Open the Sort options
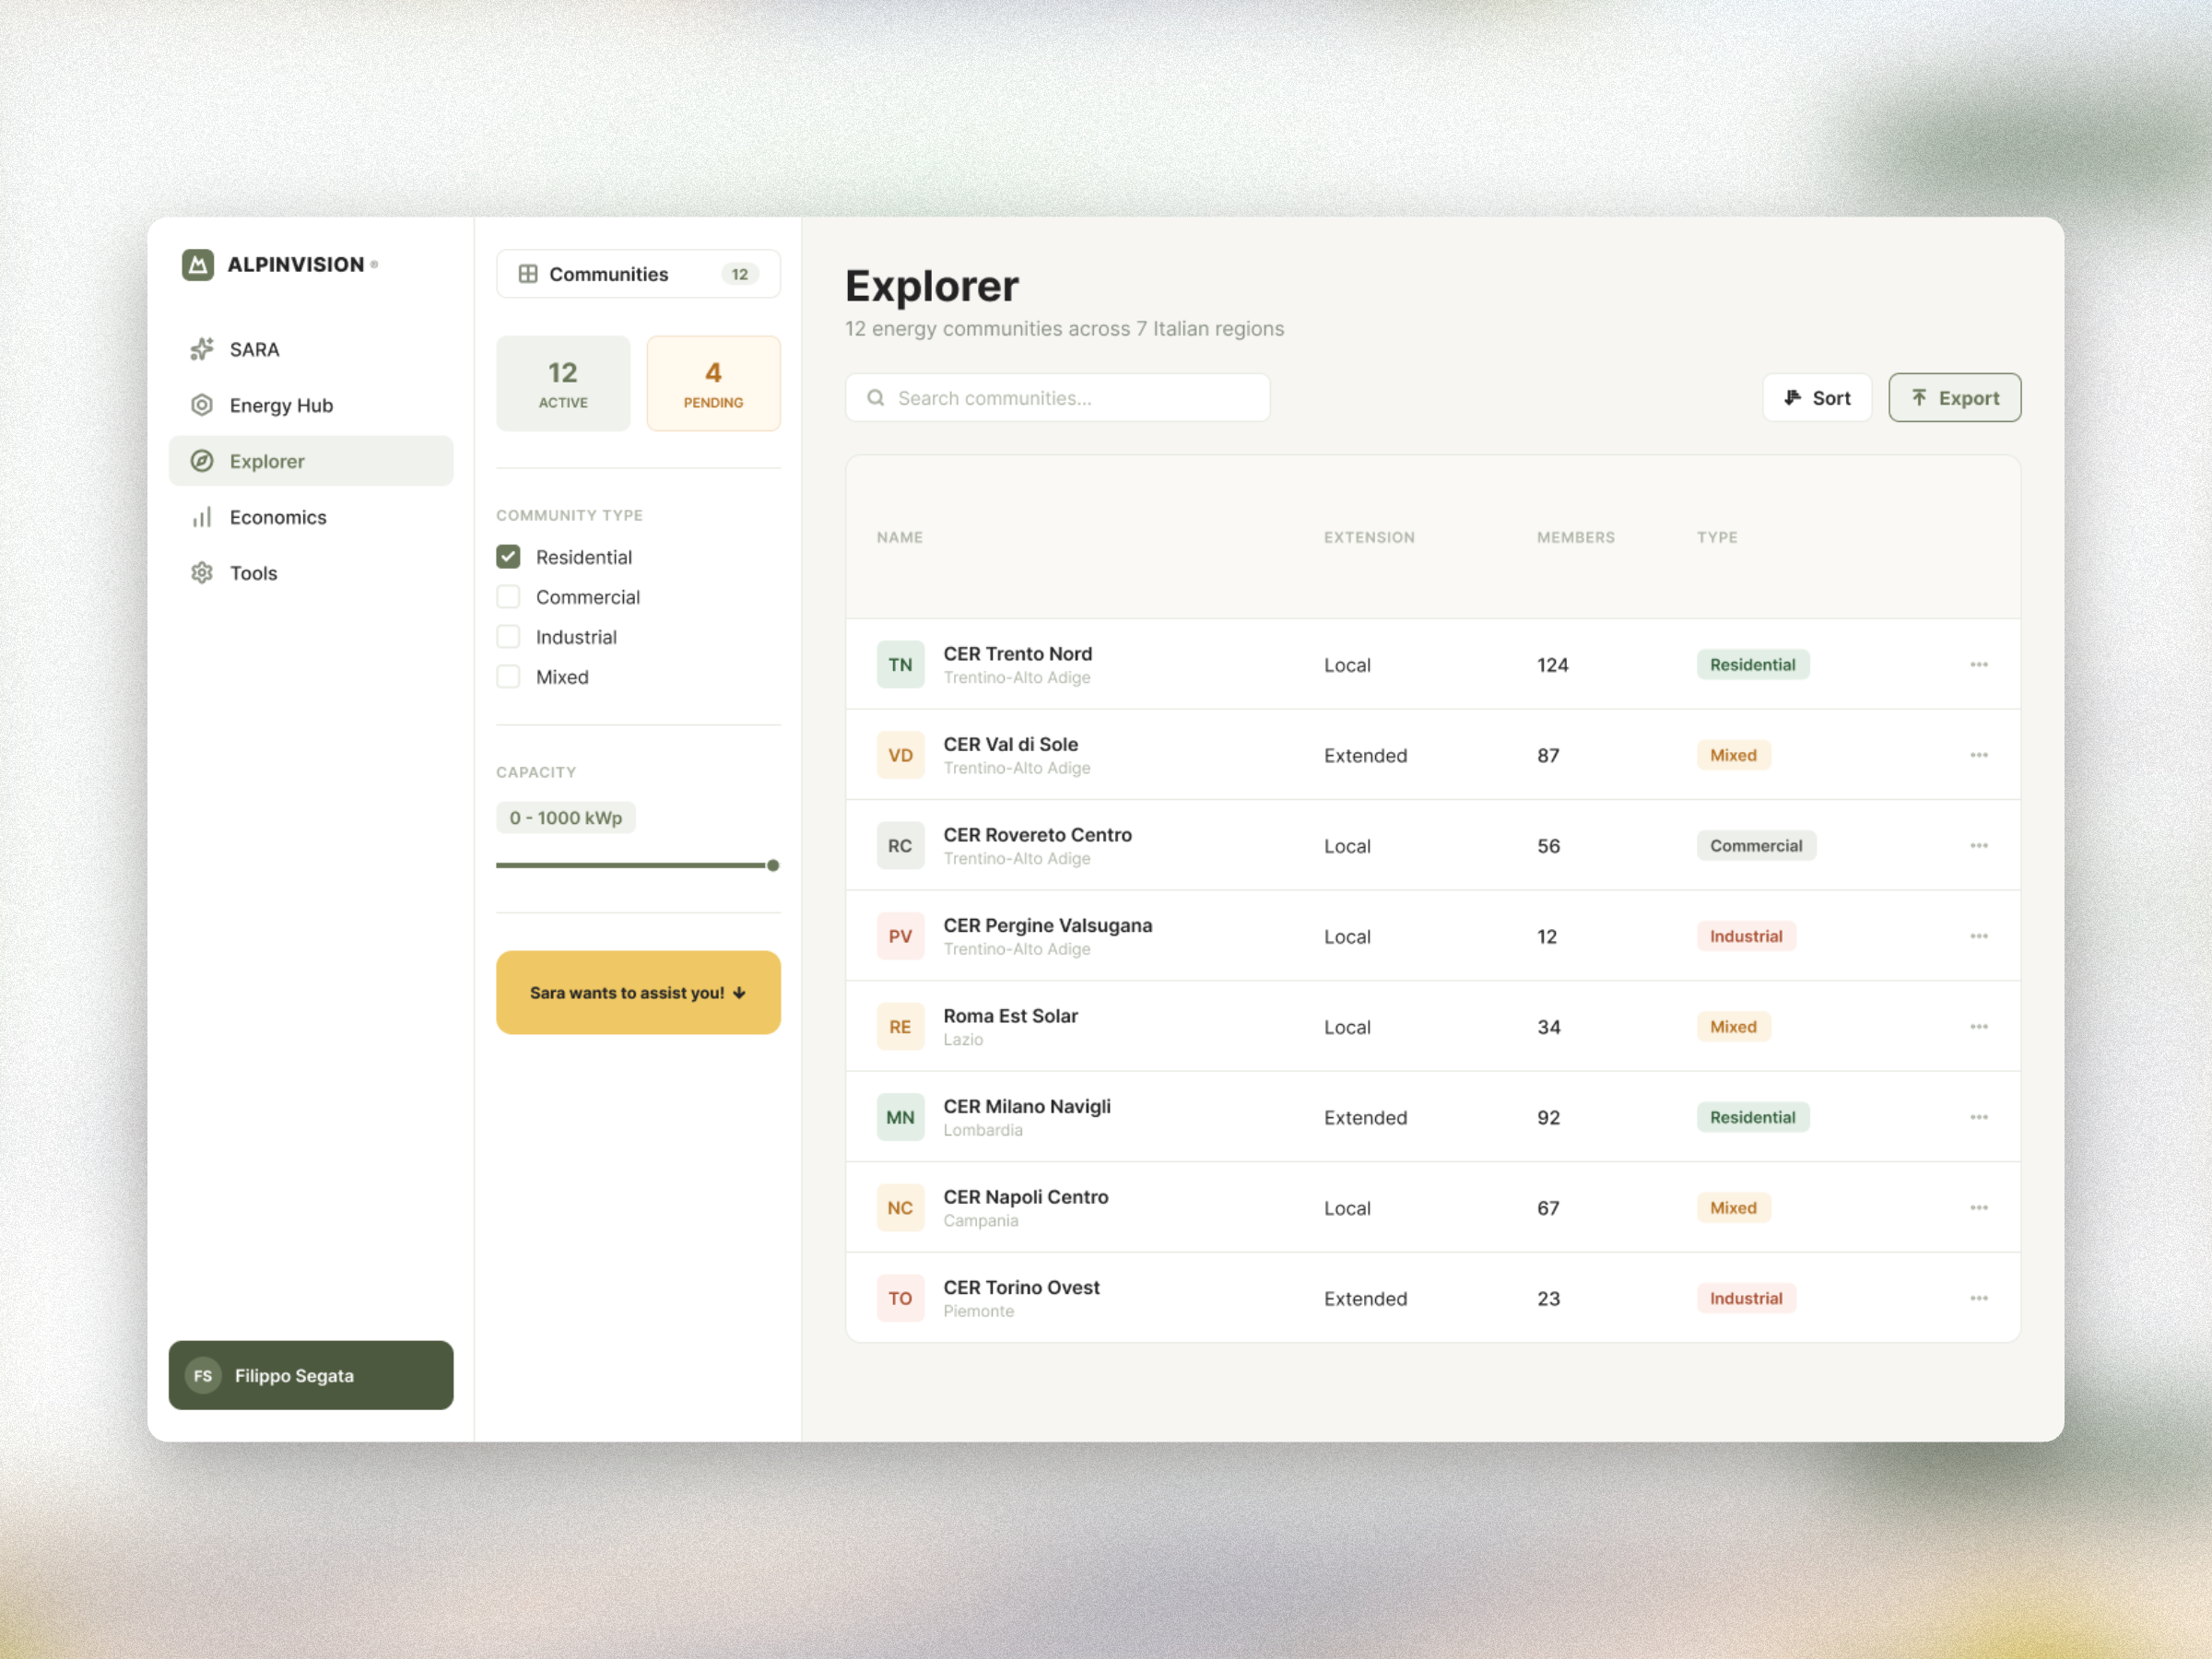The width and height of the screenshot is (2212, 1659). click(x=1817, y=398)
